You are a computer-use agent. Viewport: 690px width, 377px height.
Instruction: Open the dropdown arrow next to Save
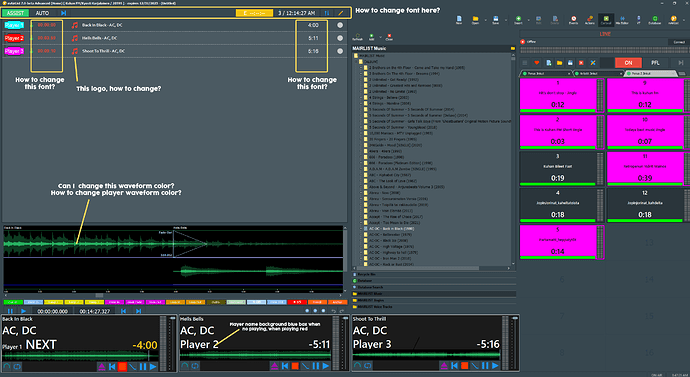coord(506,20)
